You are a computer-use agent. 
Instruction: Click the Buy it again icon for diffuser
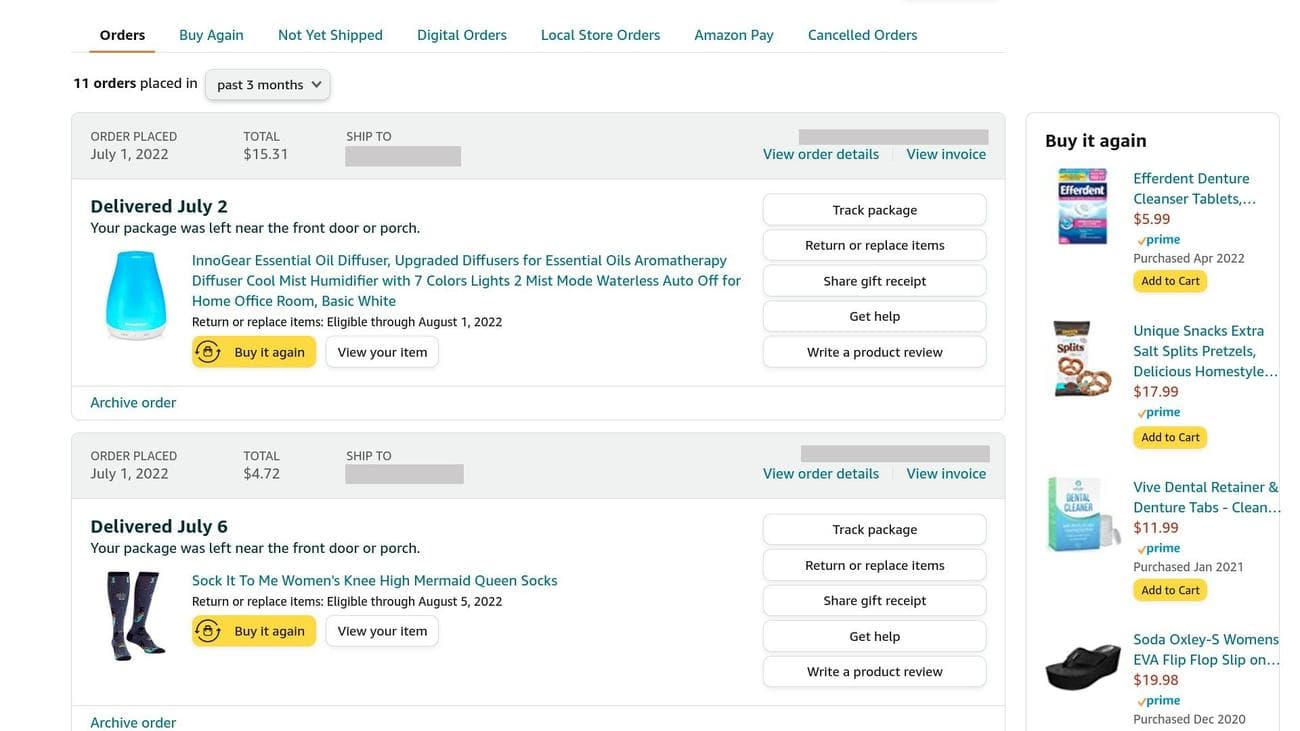pyautogui.click(x=208, y=352)
